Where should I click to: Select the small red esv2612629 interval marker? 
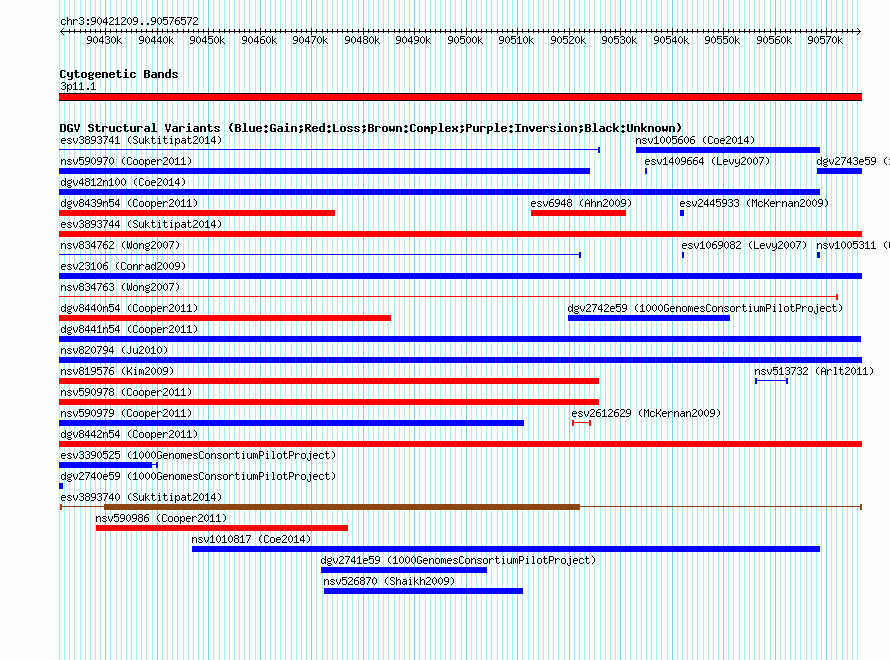(582, 423)
